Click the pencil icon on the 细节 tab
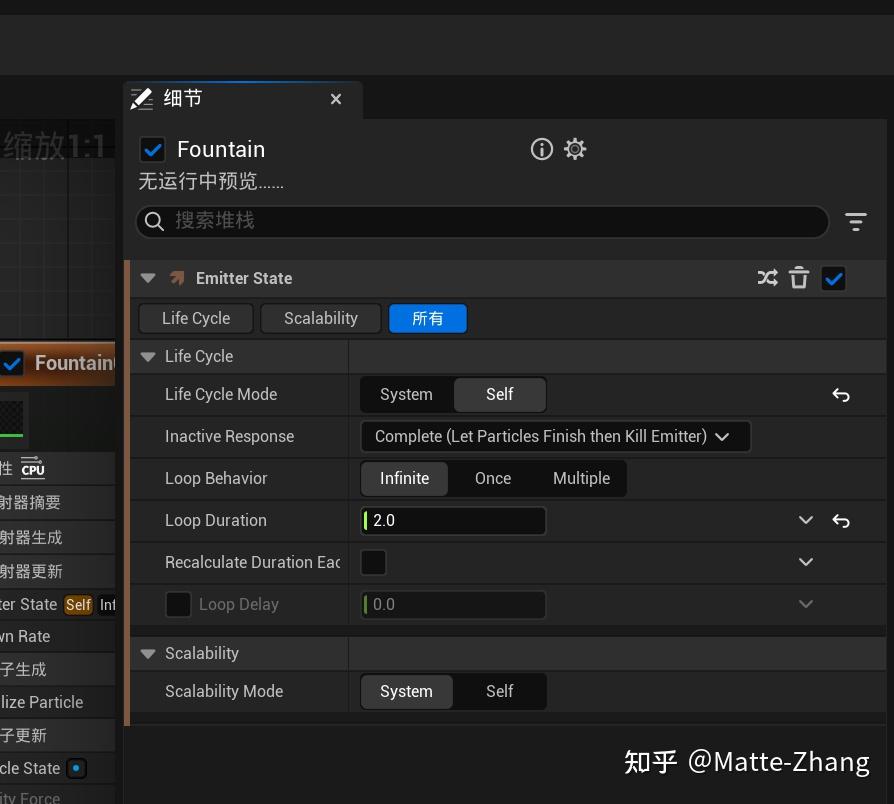 141,98
